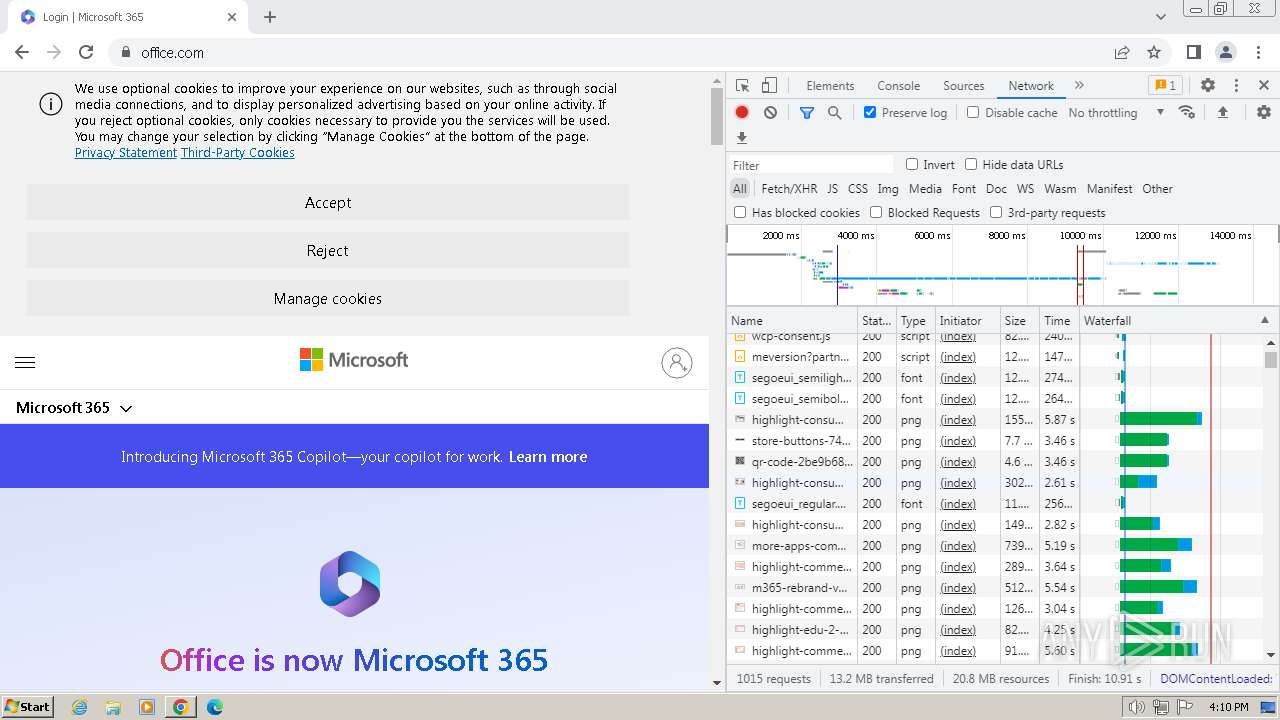Filter requests by Font type
The height and width of the screenshot is (720, 1280).
963,188
